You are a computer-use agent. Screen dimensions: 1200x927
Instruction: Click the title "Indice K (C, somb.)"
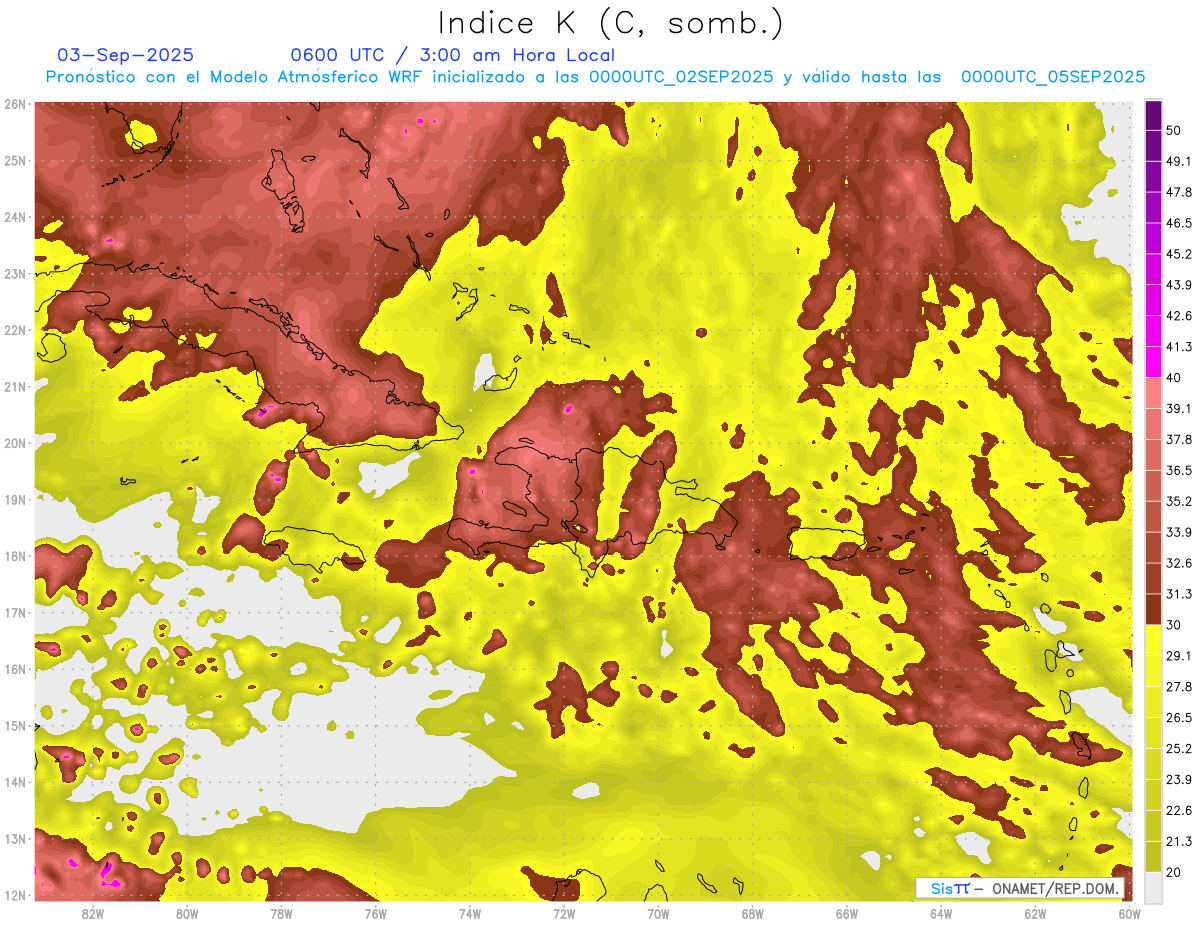coord(611,23)
